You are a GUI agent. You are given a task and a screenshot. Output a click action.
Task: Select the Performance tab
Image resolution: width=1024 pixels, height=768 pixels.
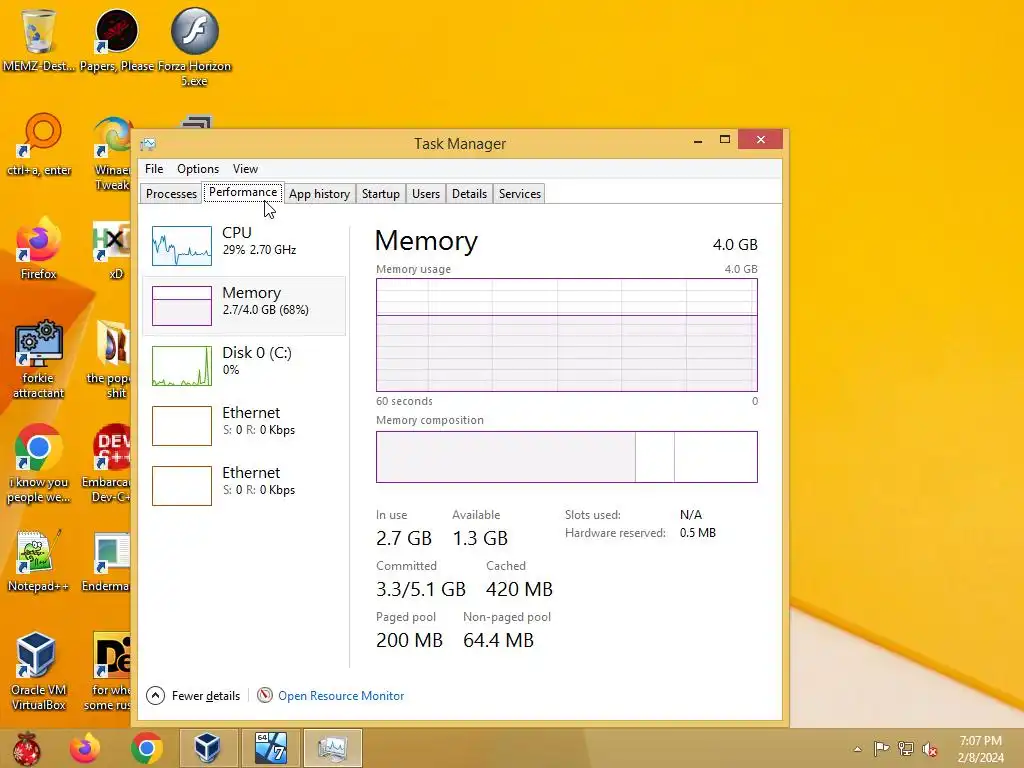pyautogui.click(x=243, y=192)
